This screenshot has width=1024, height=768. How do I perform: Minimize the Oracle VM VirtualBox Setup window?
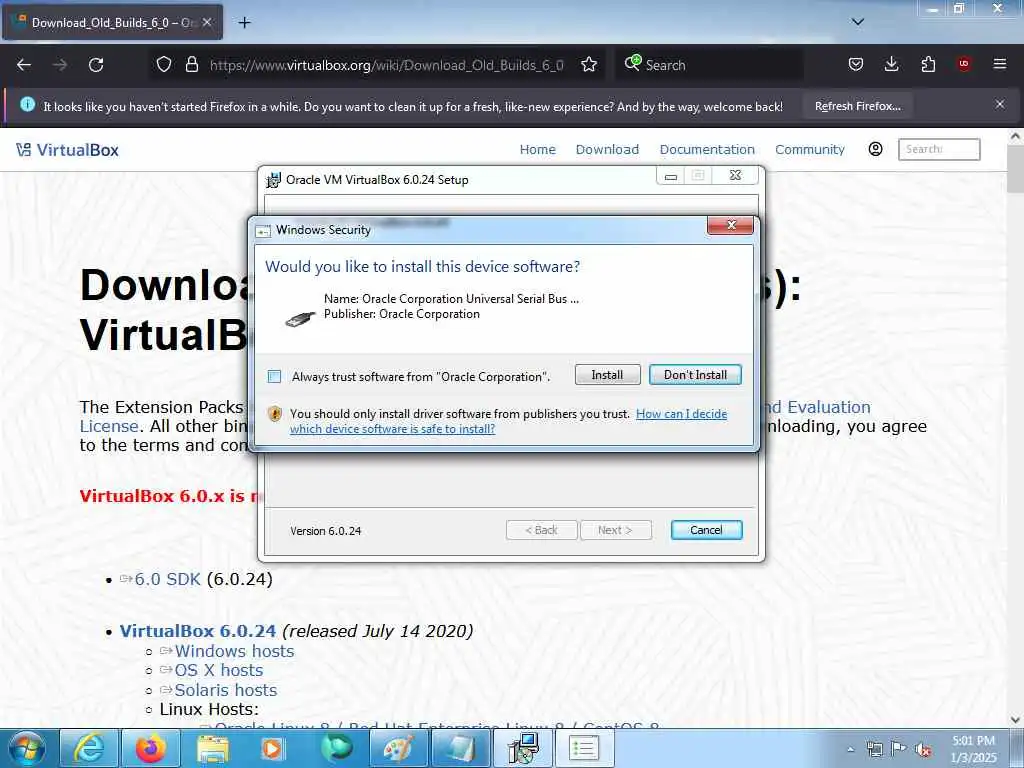pos(671,176)
